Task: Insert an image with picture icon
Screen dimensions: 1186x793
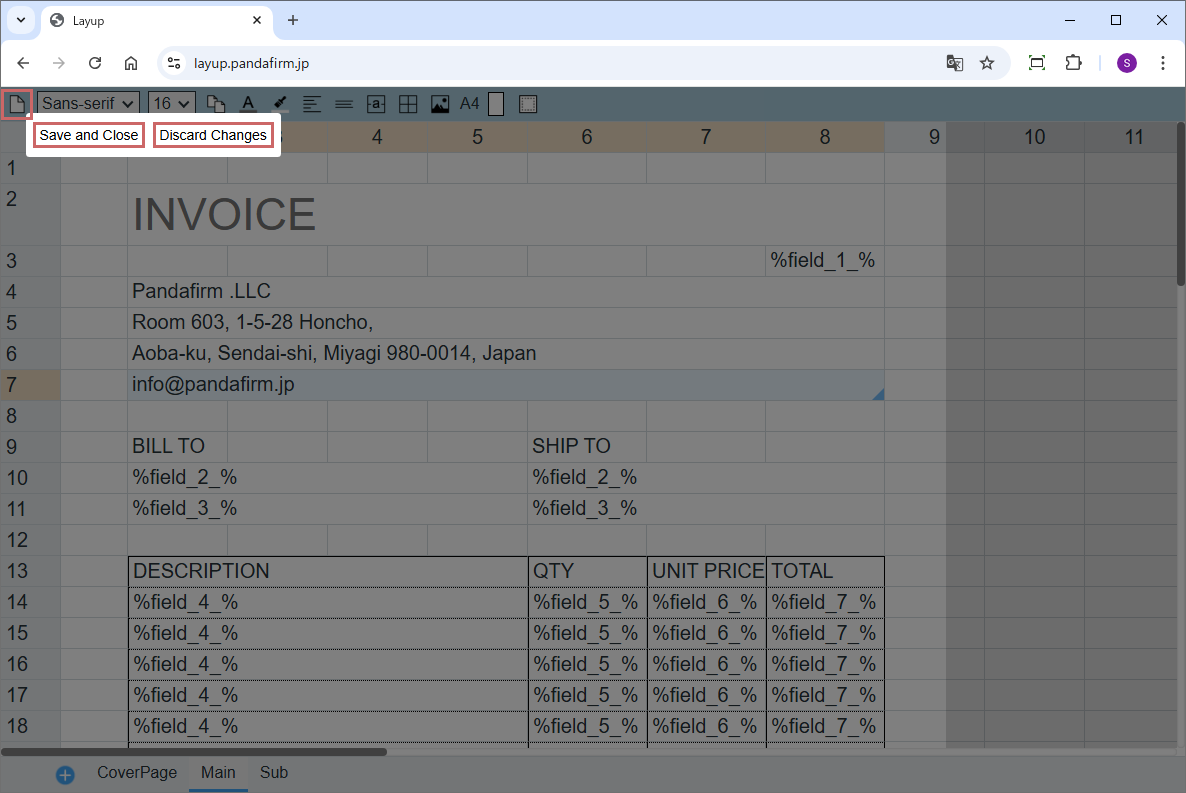Action: click(x=440, y=103)
